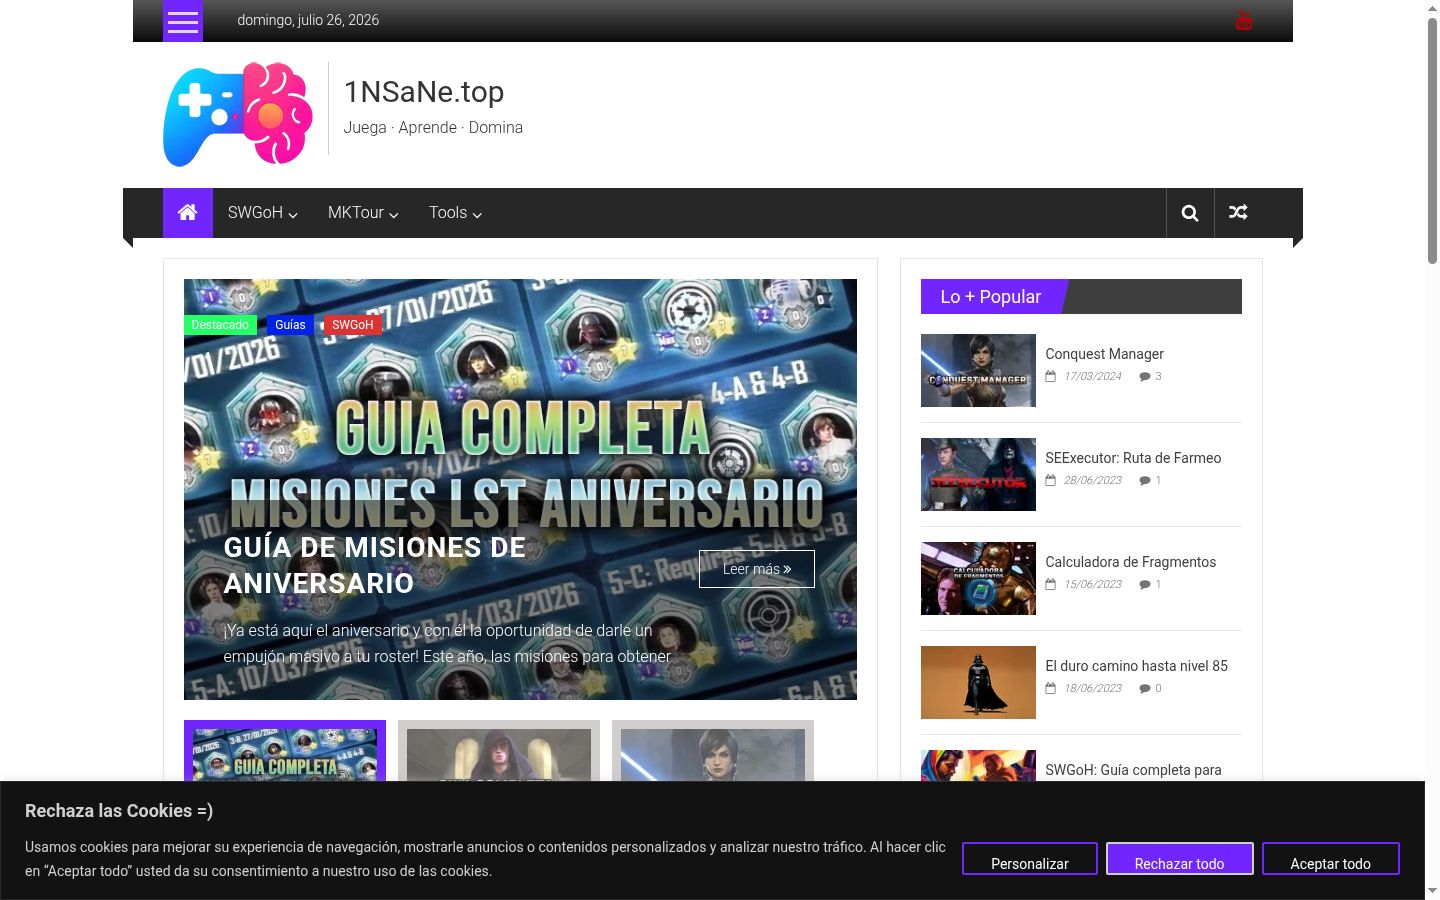Go to home via house icon
Viewport: 1440px width, 900px height.
(x=188, y=213)
